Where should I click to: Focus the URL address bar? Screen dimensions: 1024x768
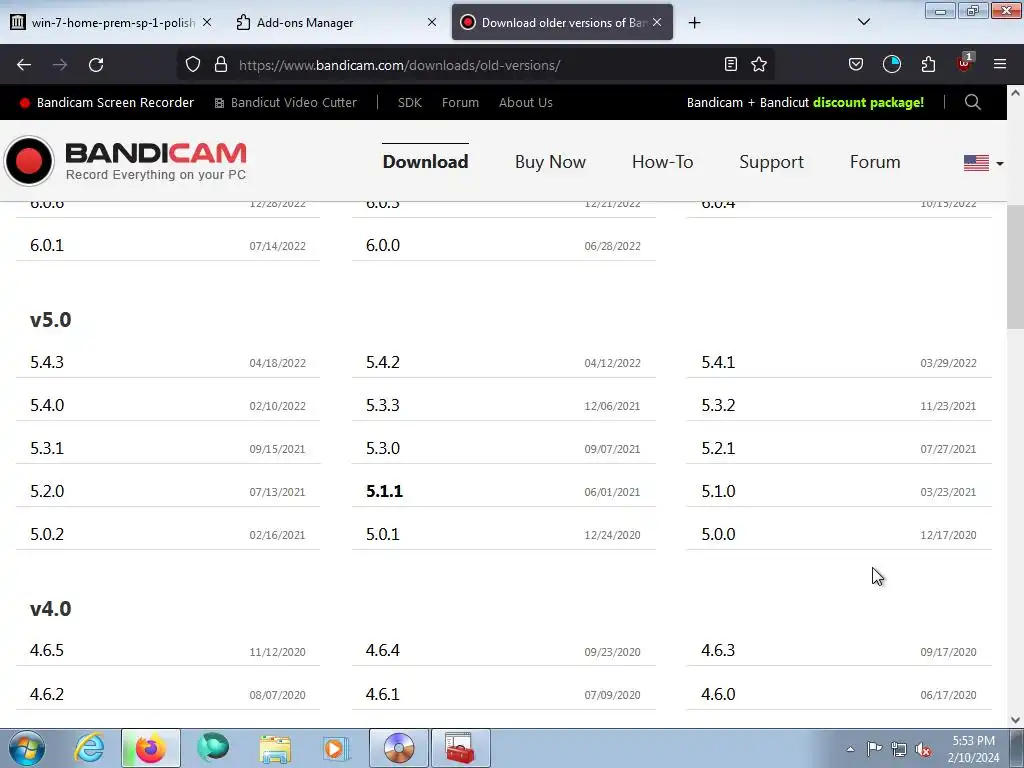(473, 65)
